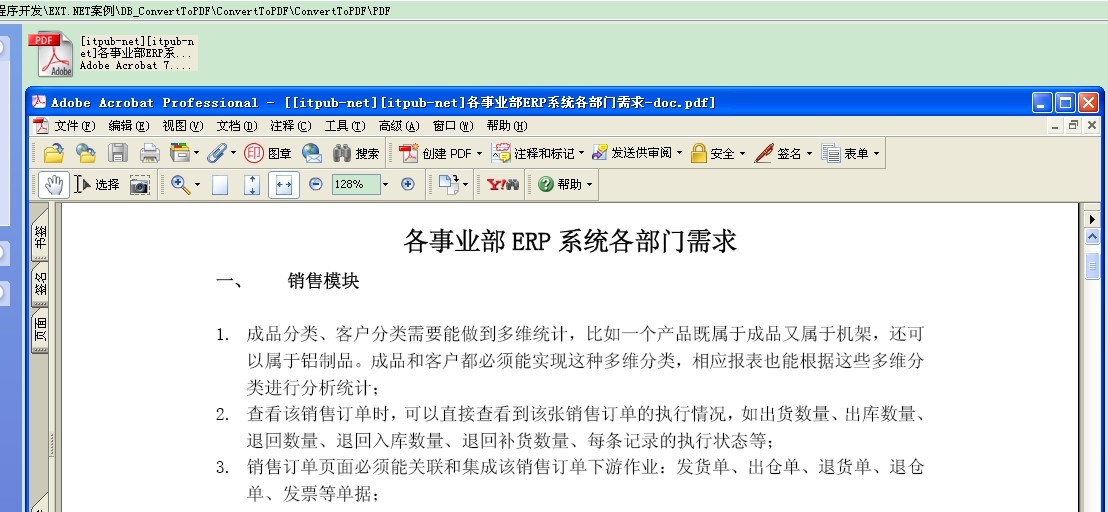Open the 工具(T) menu

click(x=345, y=126)
